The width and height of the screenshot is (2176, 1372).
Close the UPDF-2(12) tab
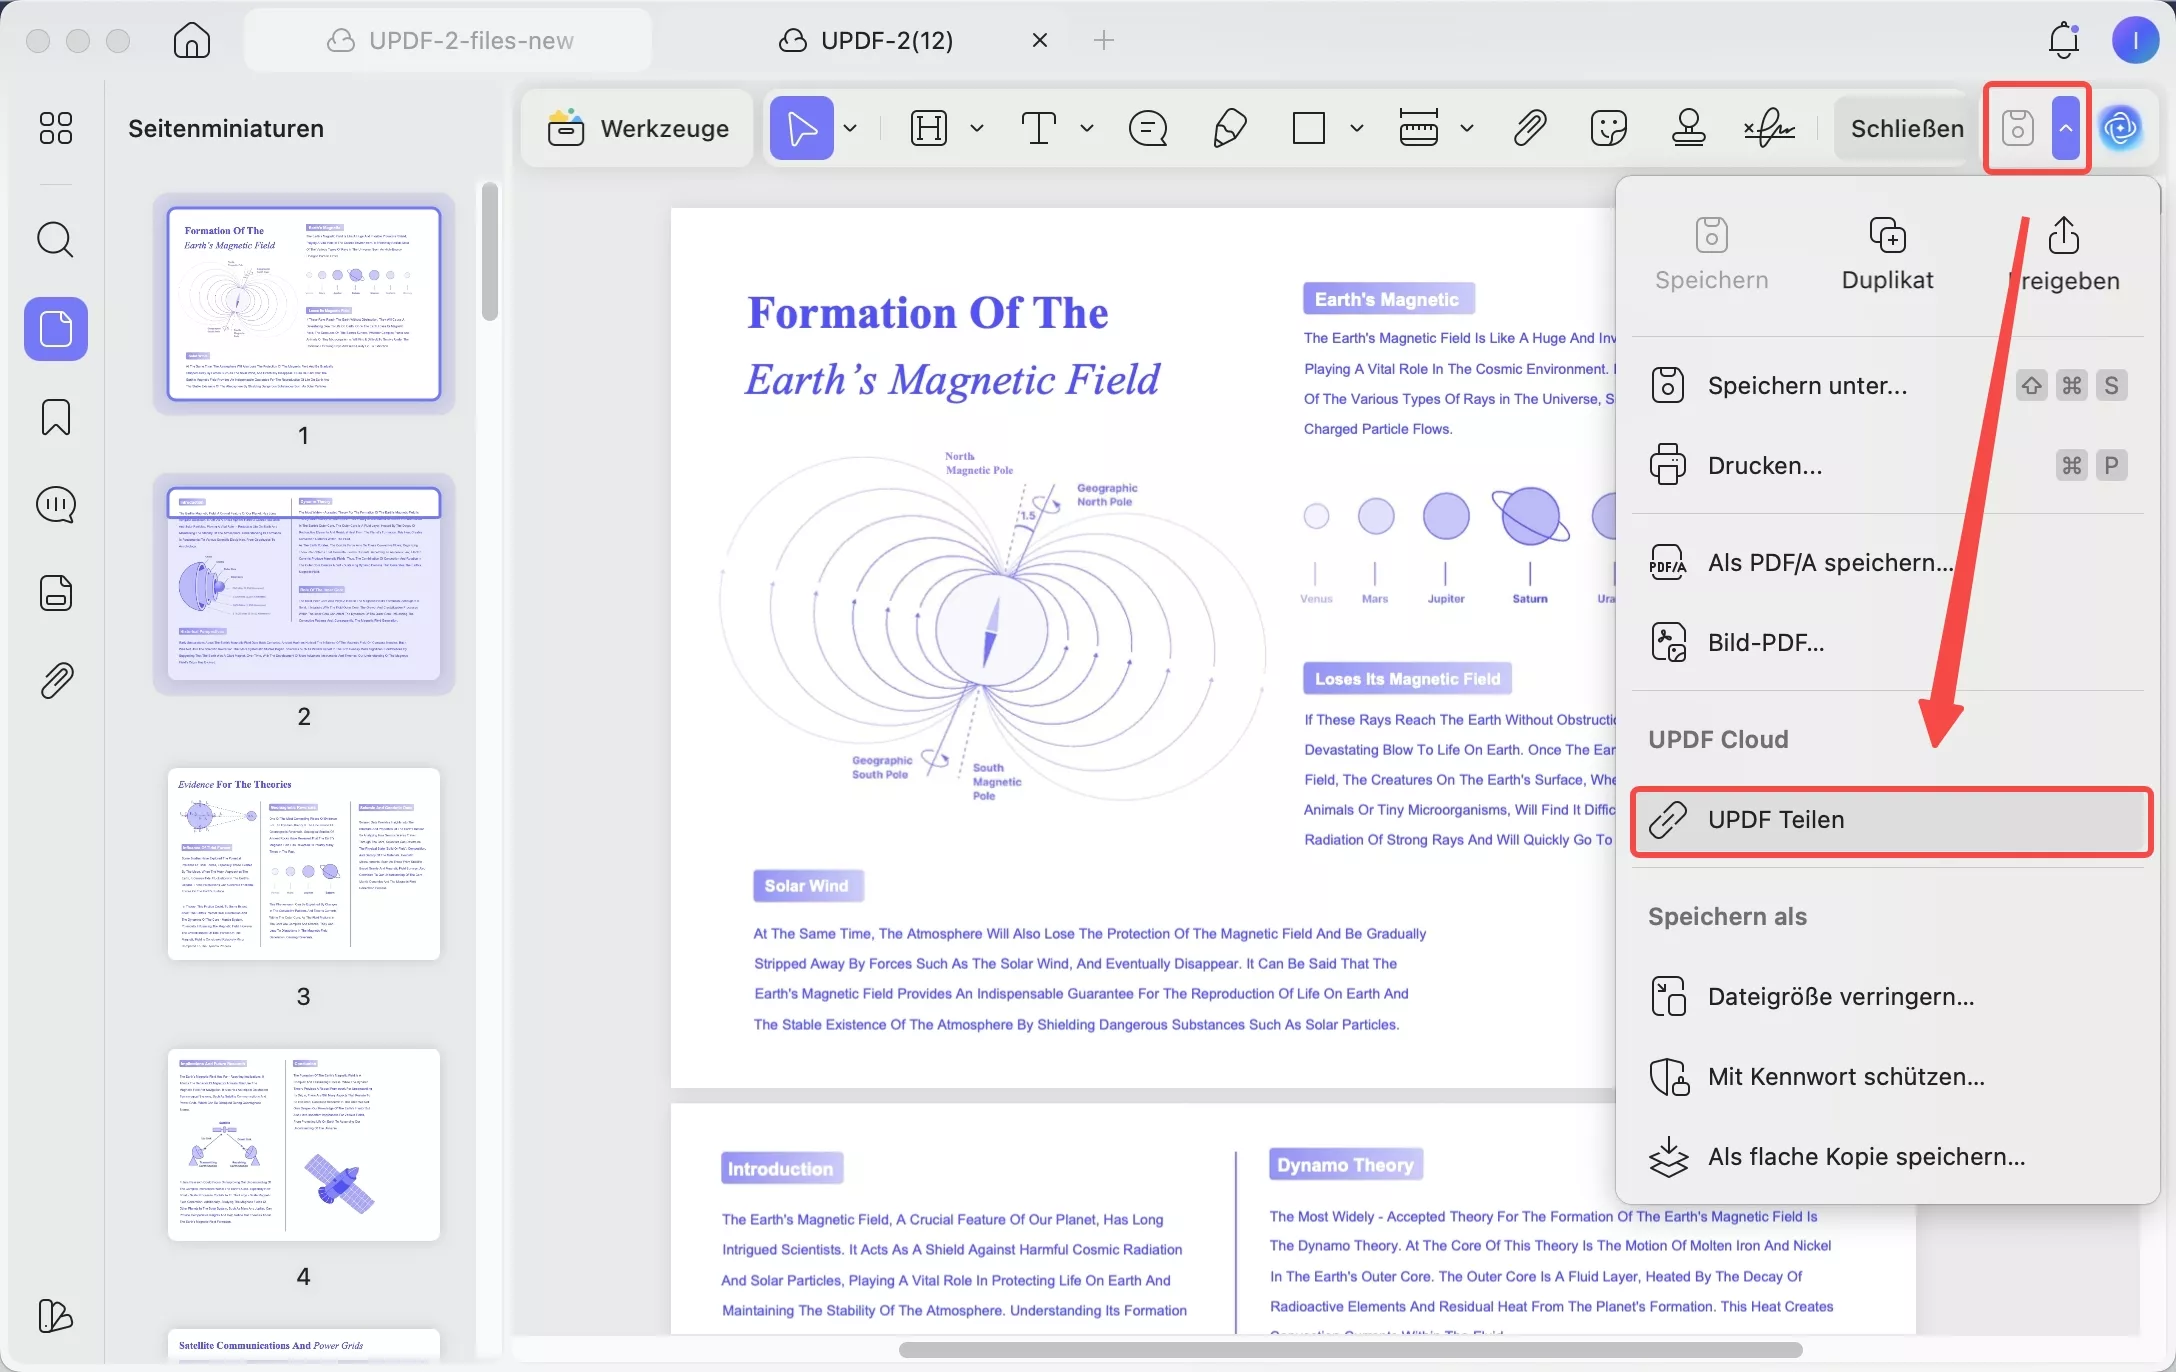[x=1040, y=40]
